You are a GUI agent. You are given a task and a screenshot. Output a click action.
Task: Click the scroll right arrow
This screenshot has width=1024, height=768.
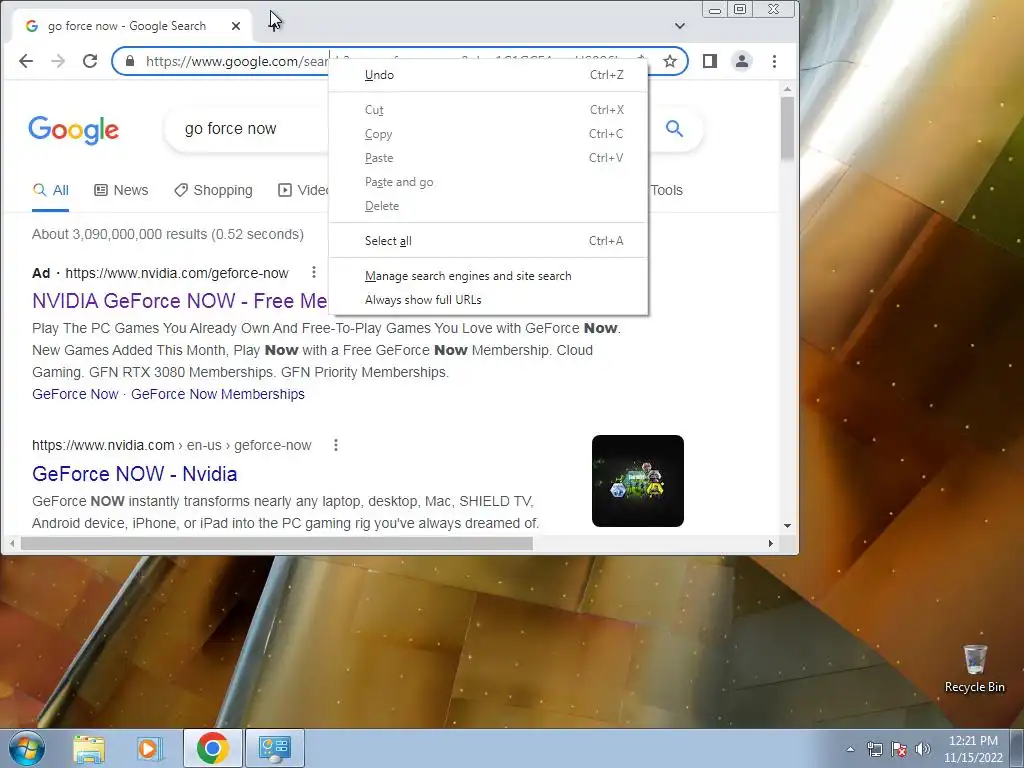coord(771,543)
